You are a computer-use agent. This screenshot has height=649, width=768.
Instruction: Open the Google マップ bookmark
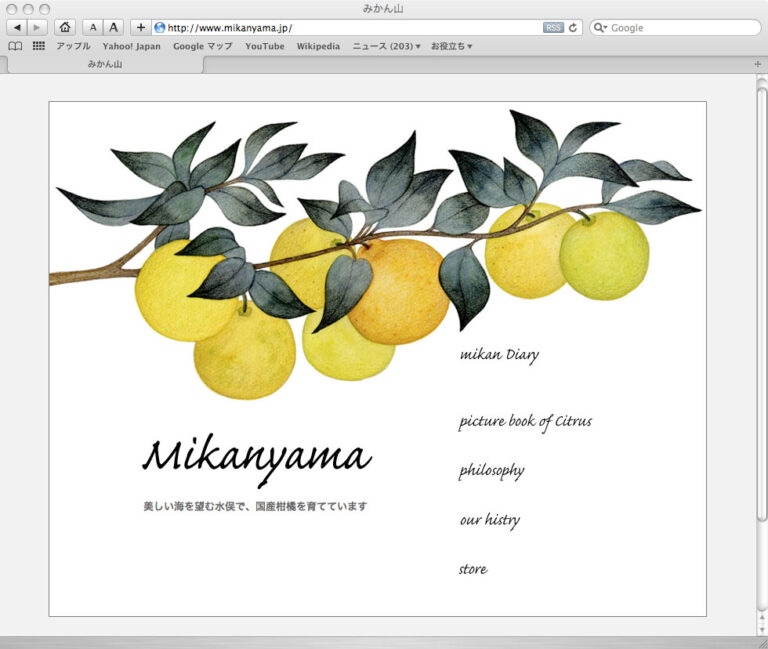coord(202,46)
